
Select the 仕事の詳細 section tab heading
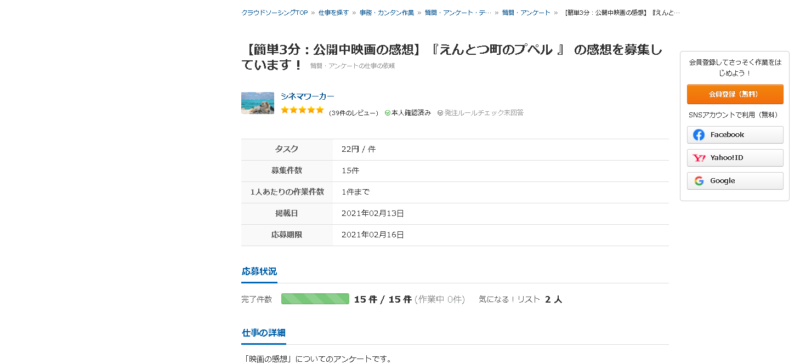pos(263,333)
